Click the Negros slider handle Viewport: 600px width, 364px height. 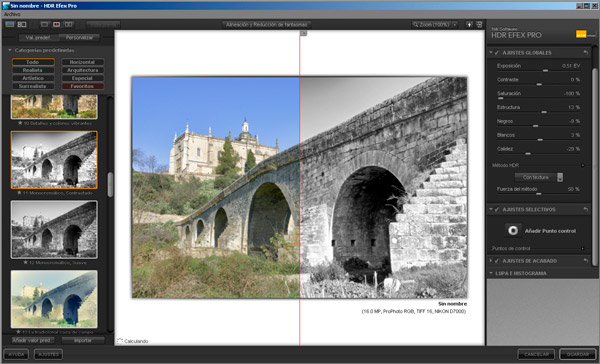click(536, 126)
